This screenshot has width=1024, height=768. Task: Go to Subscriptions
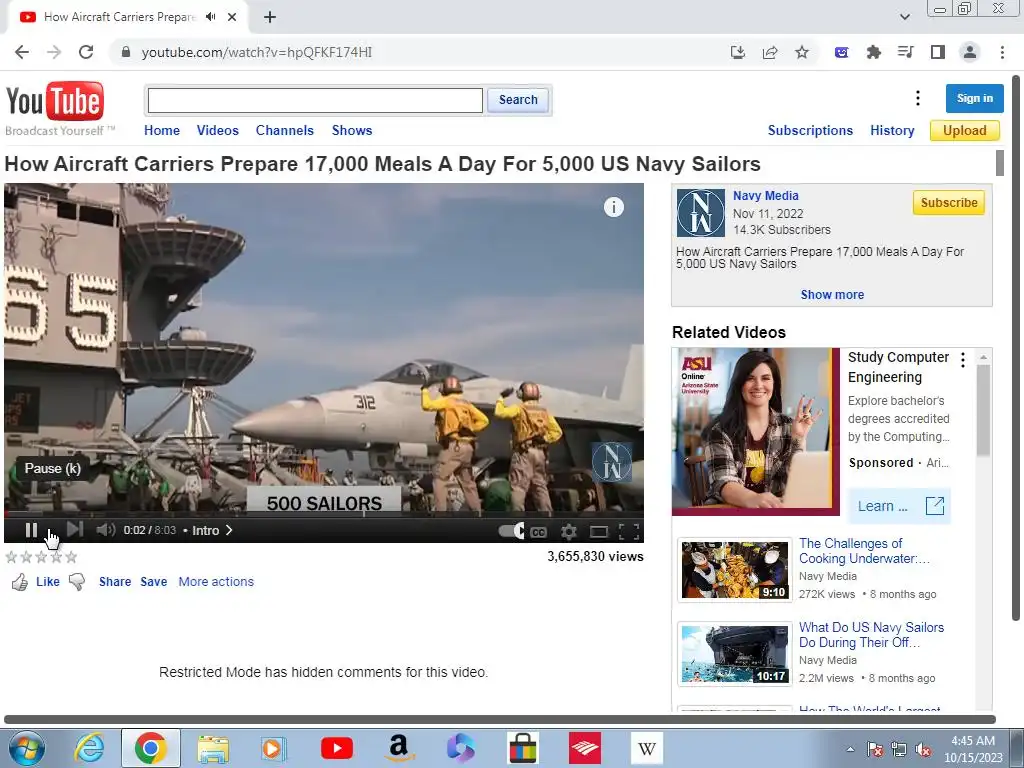coord(810,130)
